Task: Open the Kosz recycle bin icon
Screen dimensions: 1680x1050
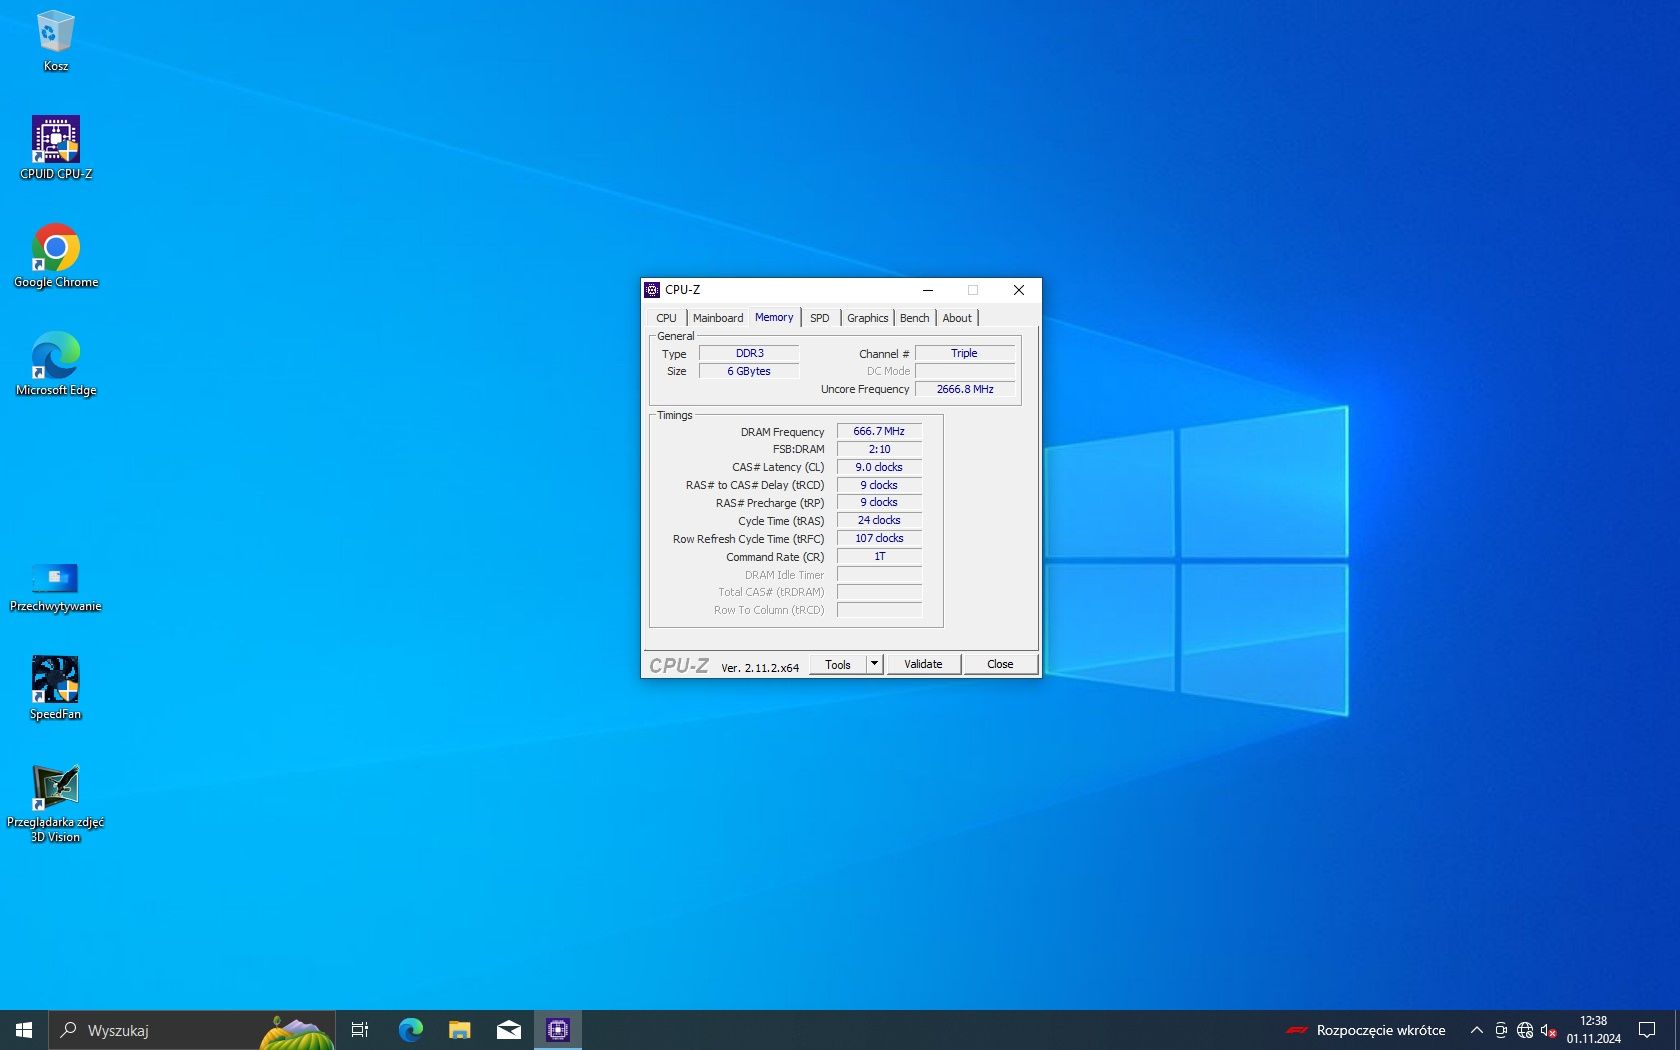Action: [x=55, y=41]
